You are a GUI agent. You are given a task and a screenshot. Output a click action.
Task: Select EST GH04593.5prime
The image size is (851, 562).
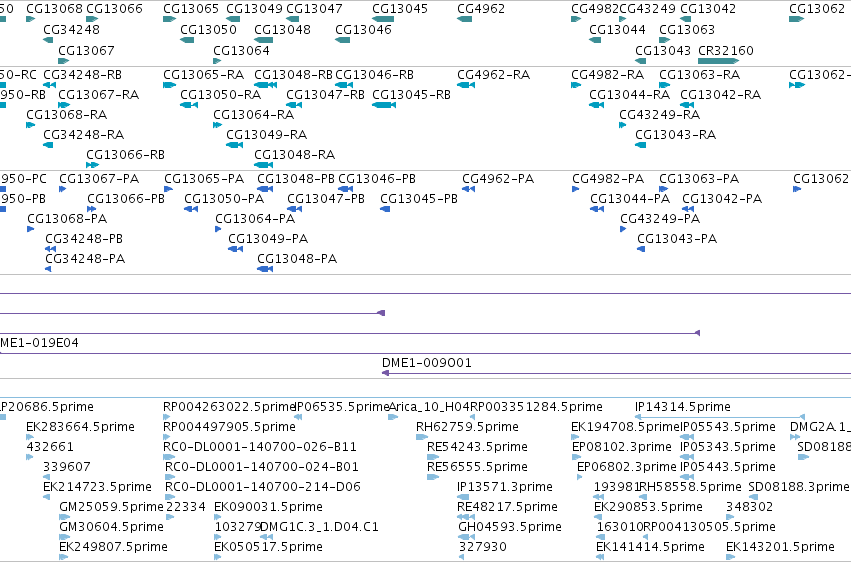(x=510, y=527)
